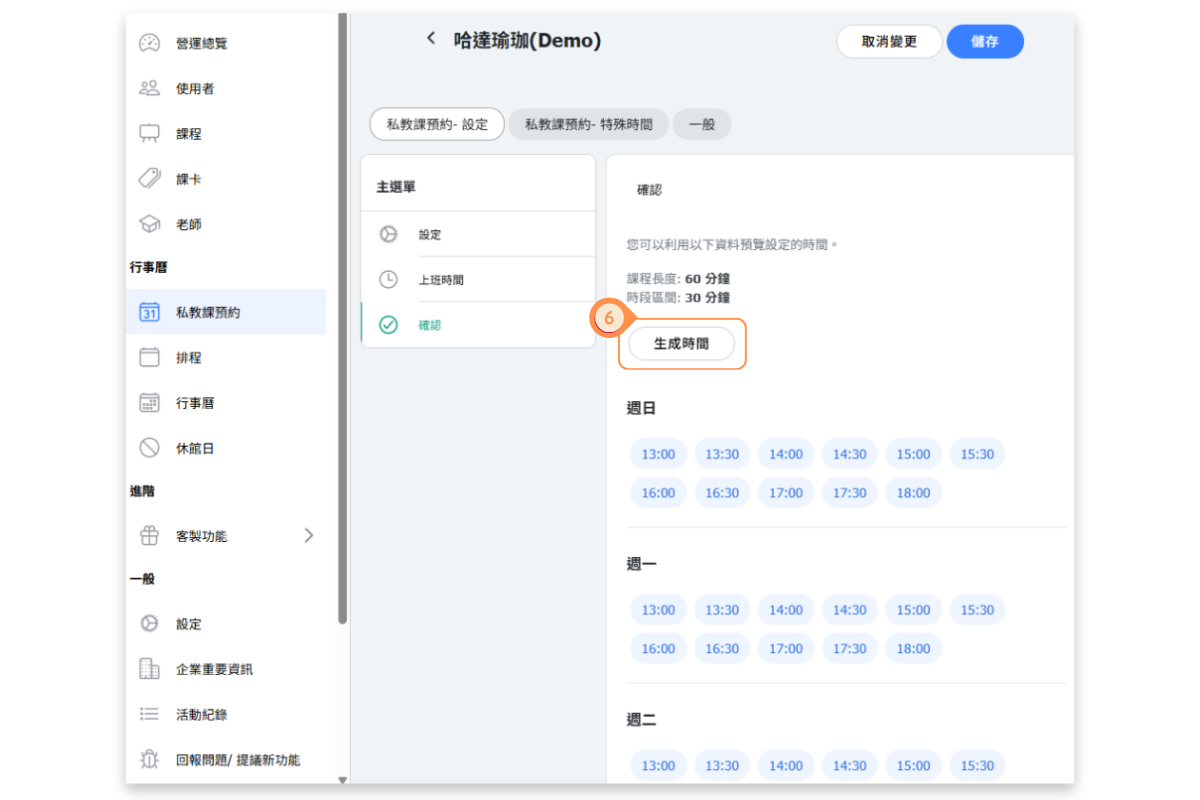The width and height of the screenshot is (1200, 800).
Task: Open 使用者 users icon in sidebar
Action: (x=149, y=88)
